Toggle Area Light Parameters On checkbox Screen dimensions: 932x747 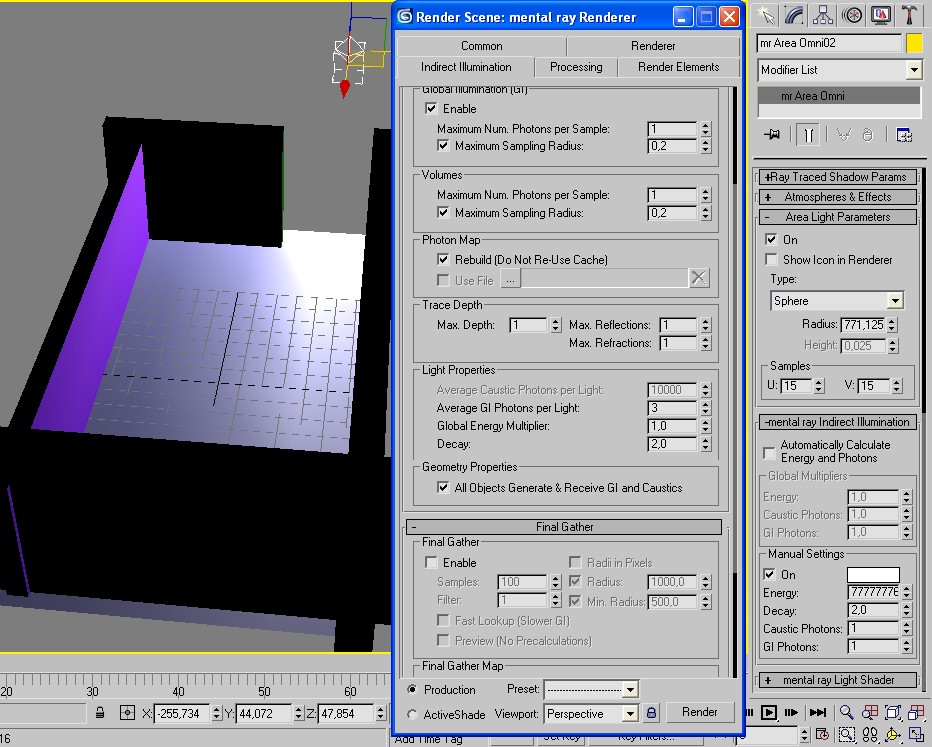(772, 239)
